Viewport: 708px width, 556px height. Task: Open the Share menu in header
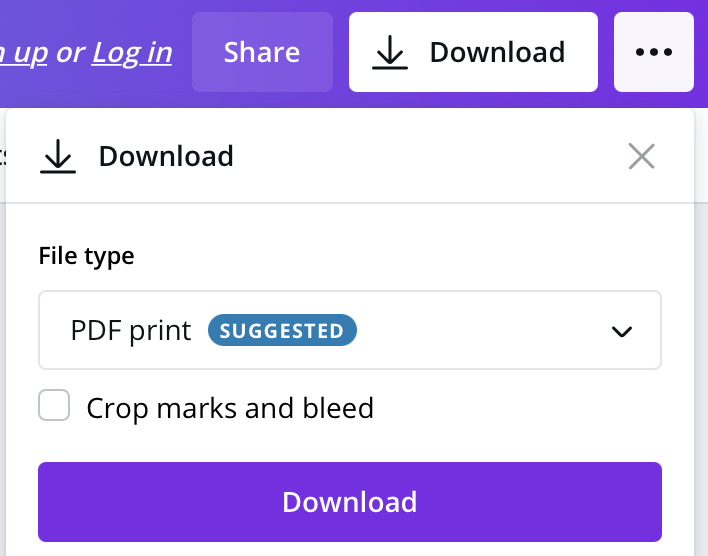[262, 52]
